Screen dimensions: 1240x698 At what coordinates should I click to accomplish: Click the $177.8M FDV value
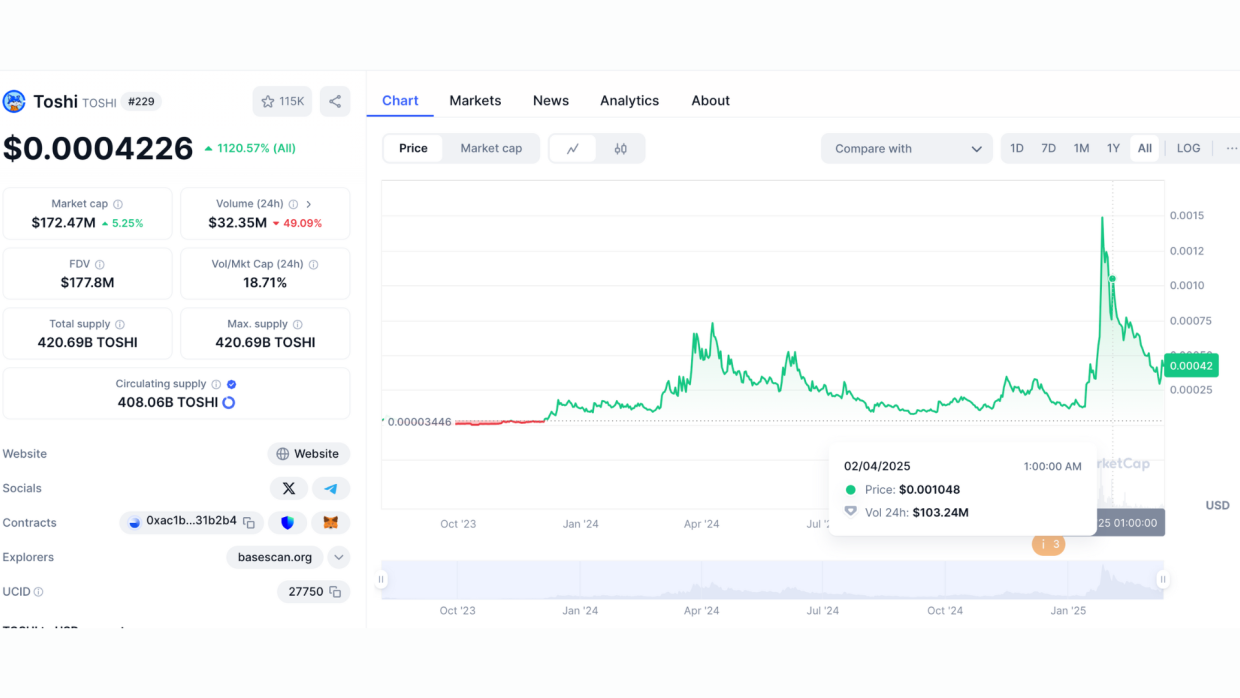coord(88,283)
